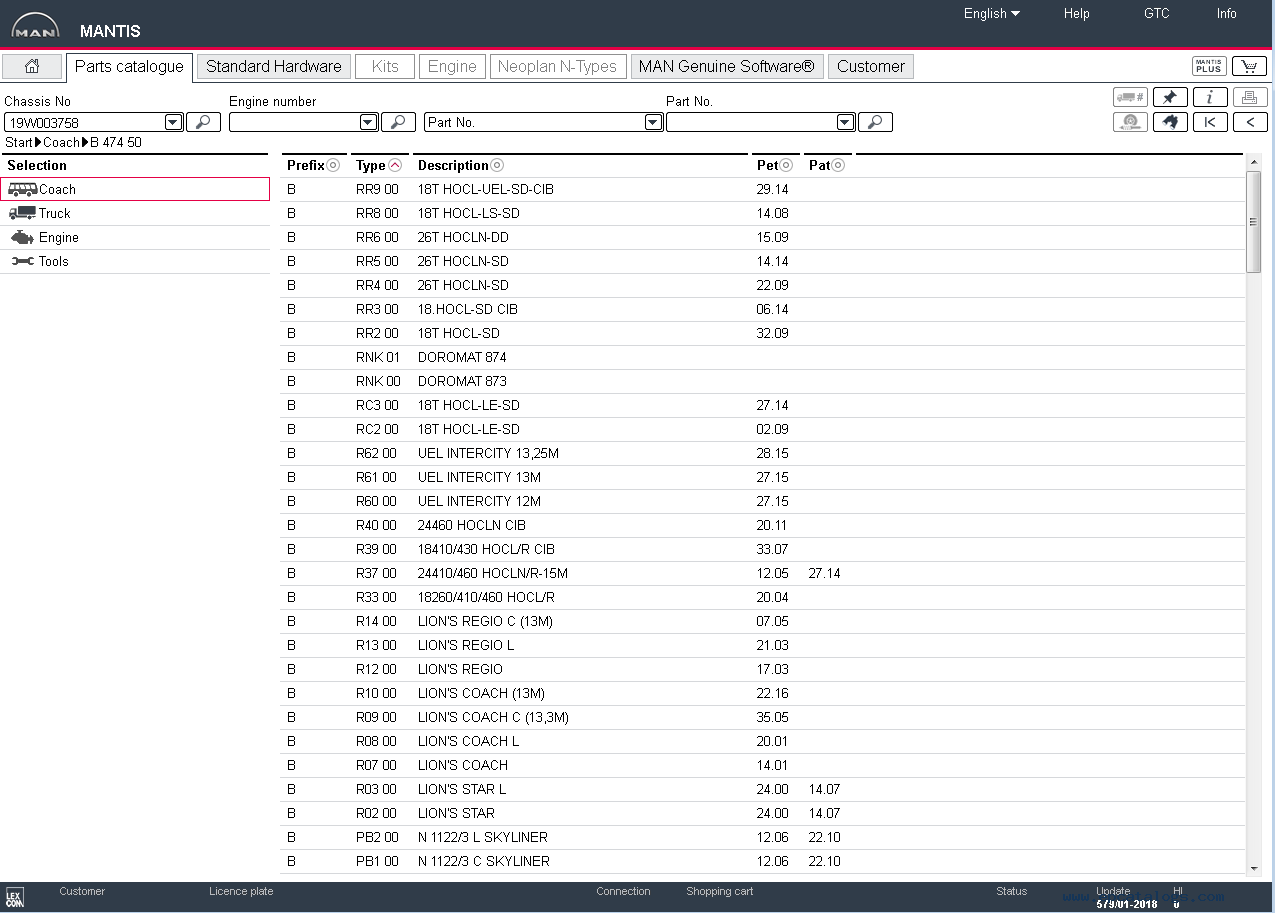Go back with the < arrow icon
This screenshot has height=913, width=1275.
pos(1250,122)
